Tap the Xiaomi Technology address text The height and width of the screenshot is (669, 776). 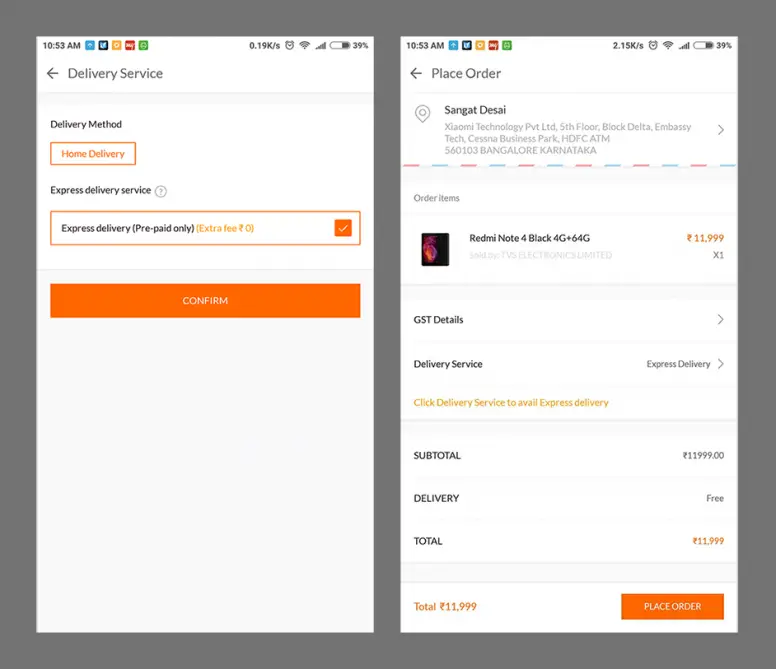click(x=568, y=139)
